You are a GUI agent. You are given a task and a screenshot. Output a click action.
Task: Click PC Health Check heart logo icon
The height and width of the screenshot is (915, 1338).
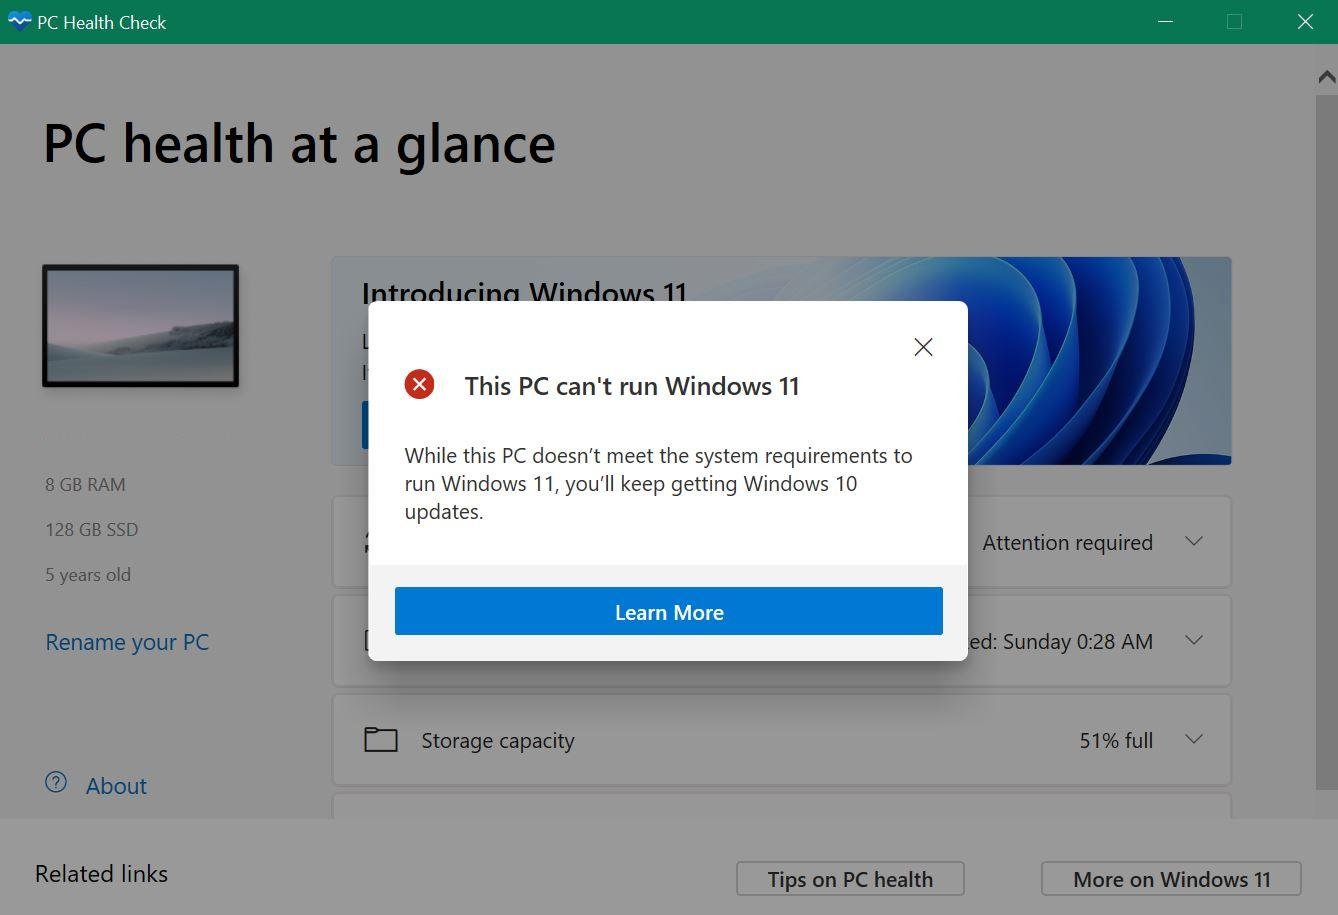(x=19, y=21)
